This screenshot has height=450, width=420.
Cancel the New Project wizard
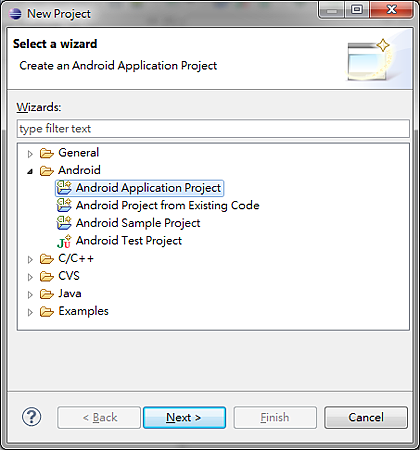(x=366, y=417)
